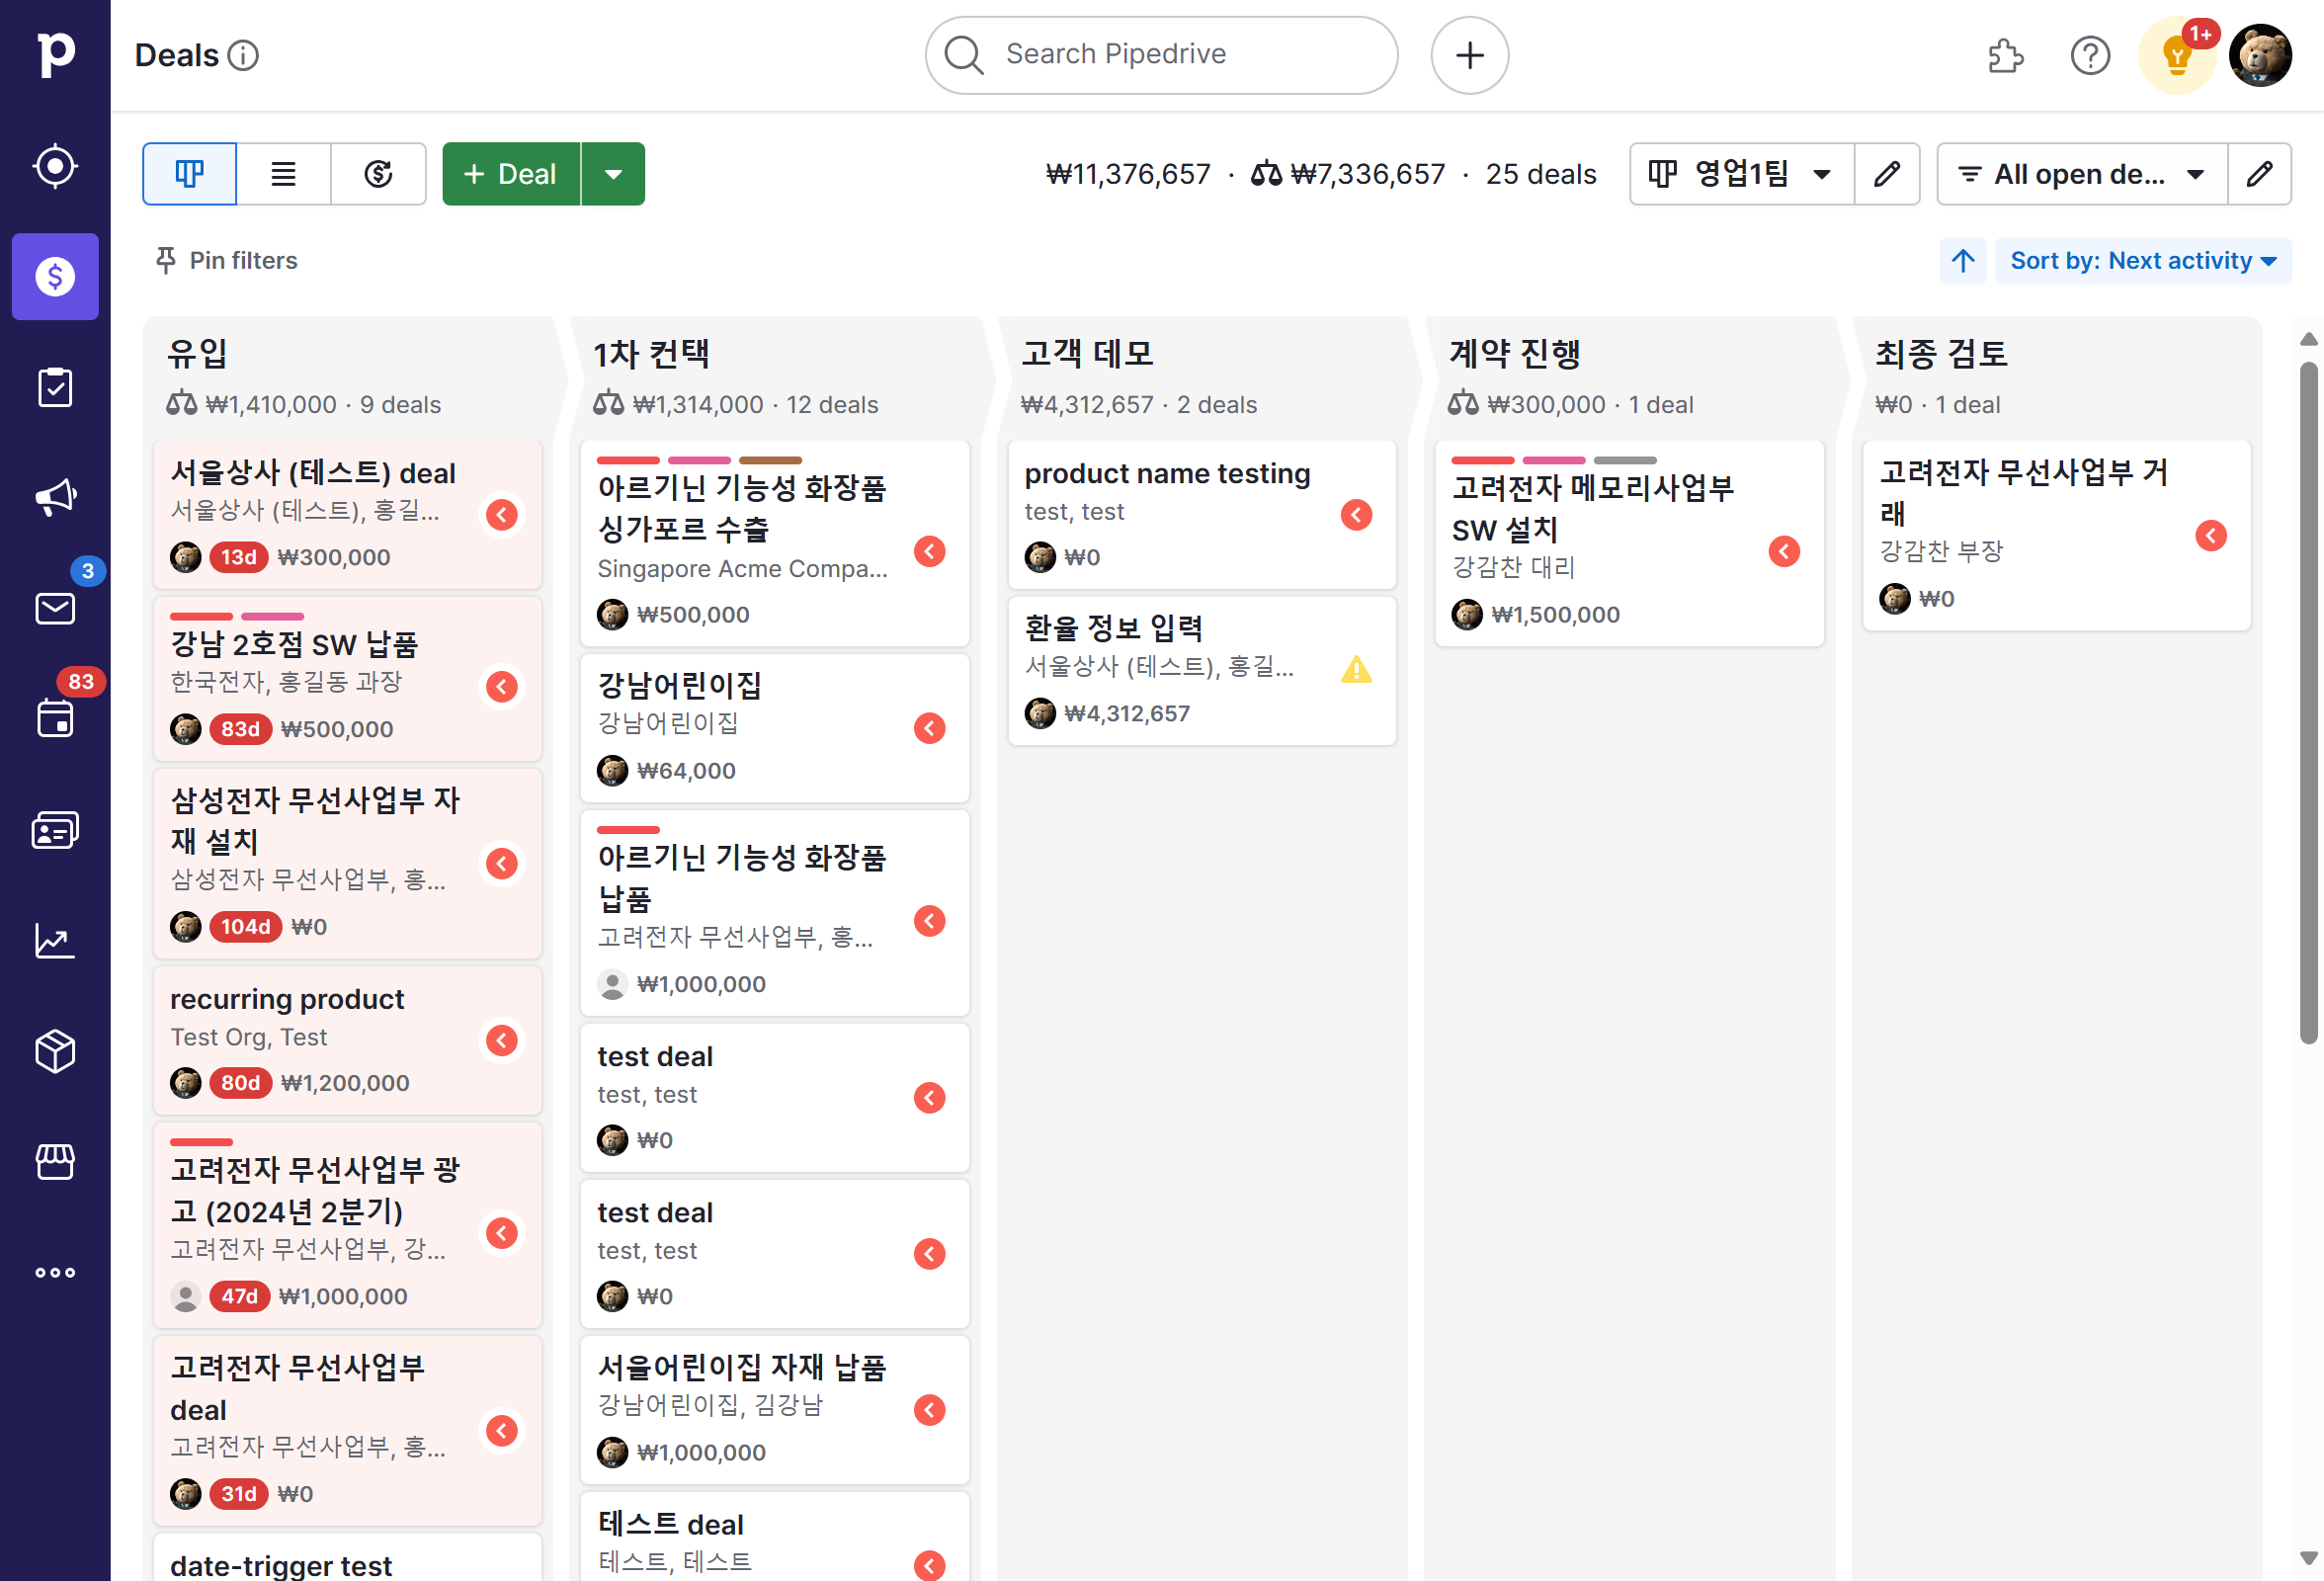Viewport: 2324px width, 1581px height.
Task: Switch to forecast view
Action: pos(378,174)
